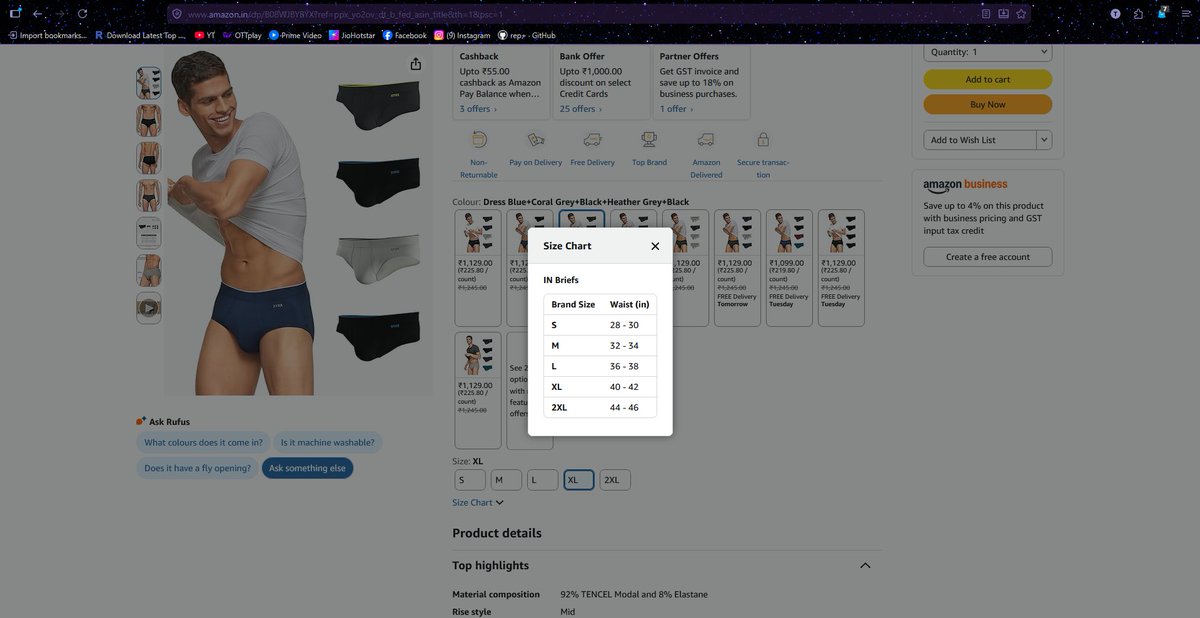Select the first product image thumbnail
Viewport: 1200px width, 618px height.
pos(148,82)
